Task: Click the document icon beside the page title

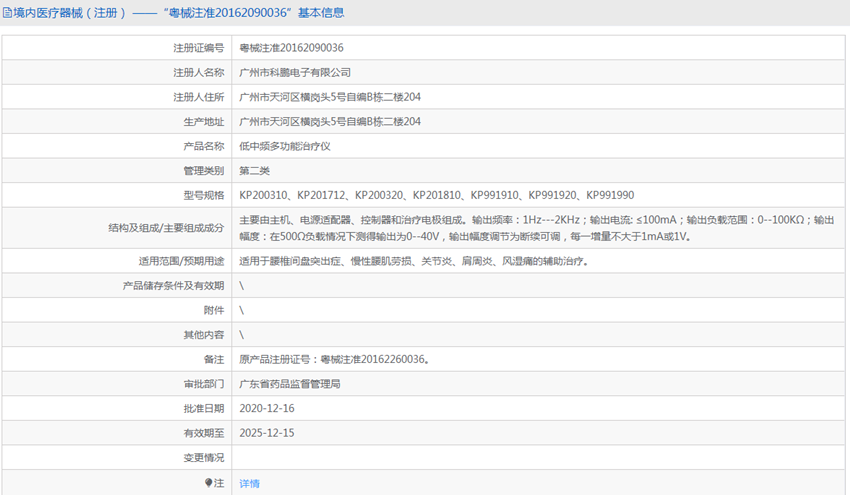Action: point(7,12)
